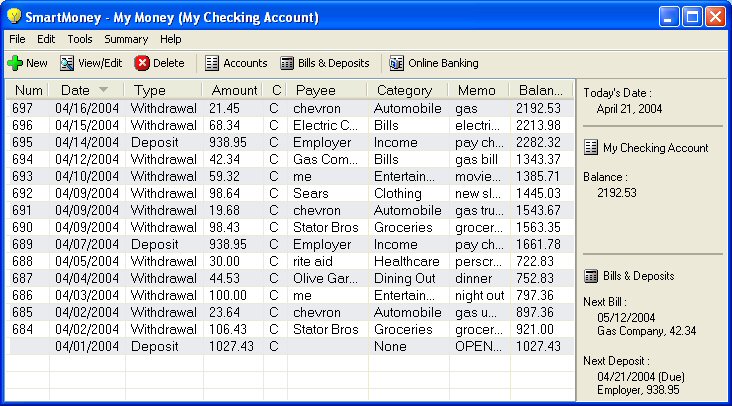This screenshot has width=732, height=406.
Task: Click the Bills & Deposits calculator toolbar icon
Action: tap(287, 63)
